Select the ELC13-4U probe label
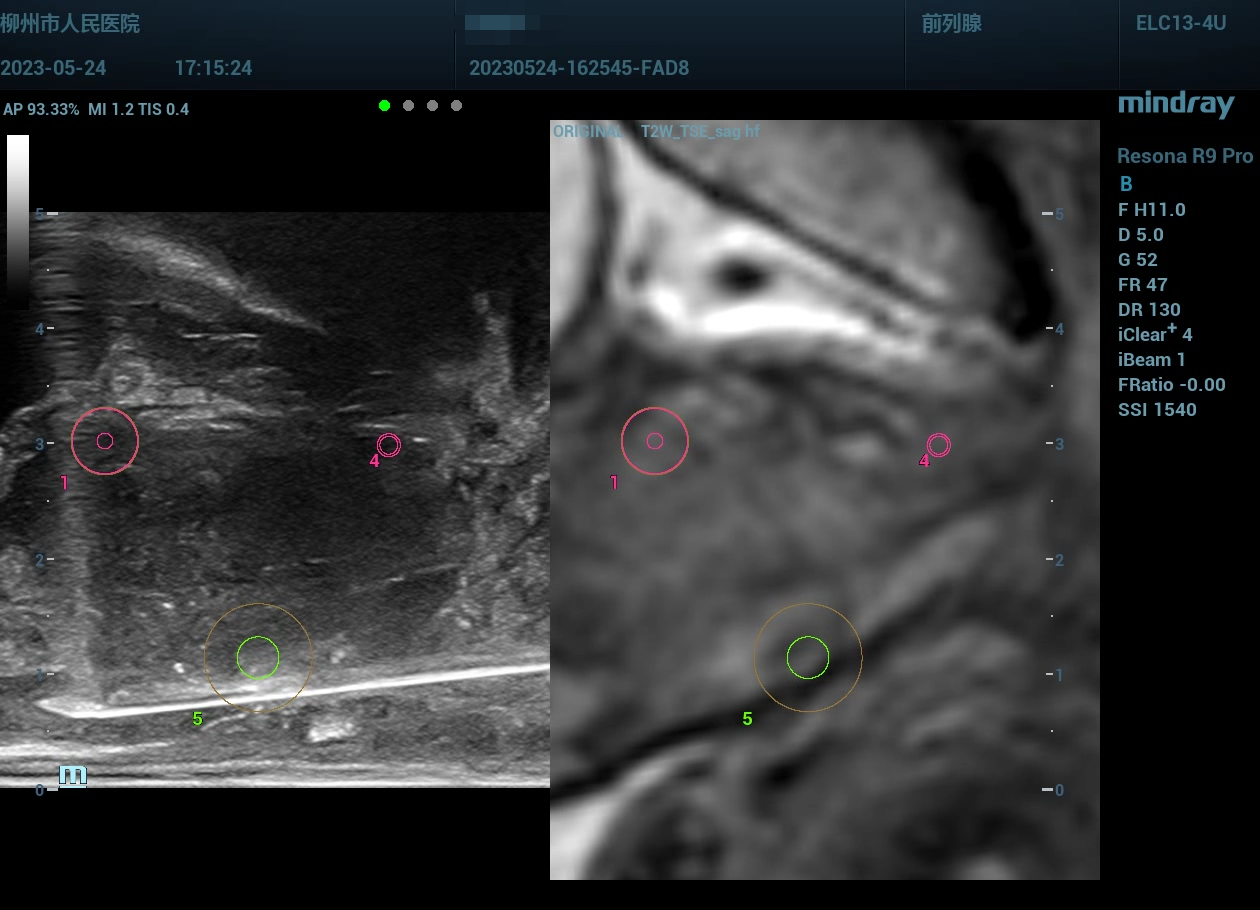Viewport: 1260px width, 910px height. click(1180, 23)
